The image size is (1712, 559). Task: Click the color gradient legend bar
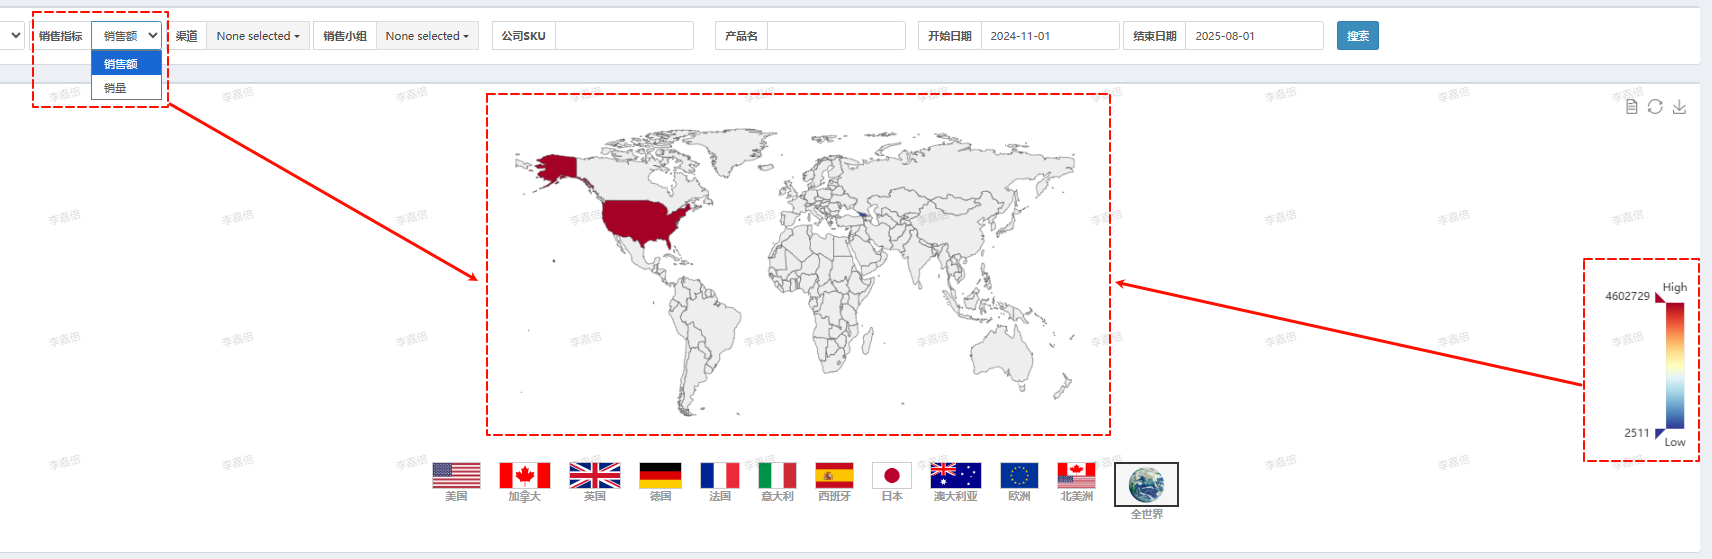click(x=1674, y=365)
